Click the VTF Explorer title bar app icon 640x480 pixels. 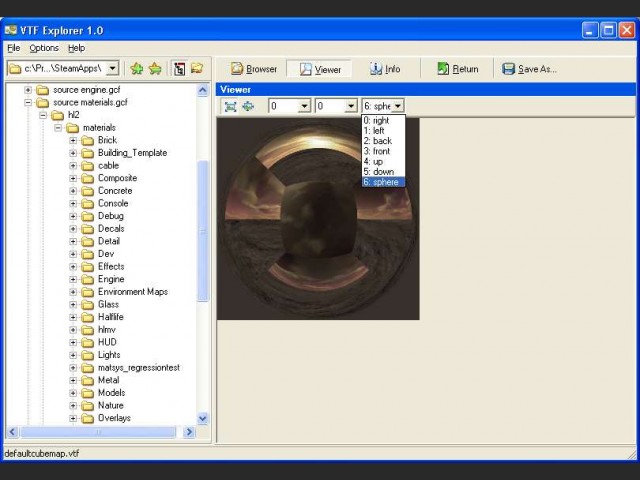[x=11, y=30]
